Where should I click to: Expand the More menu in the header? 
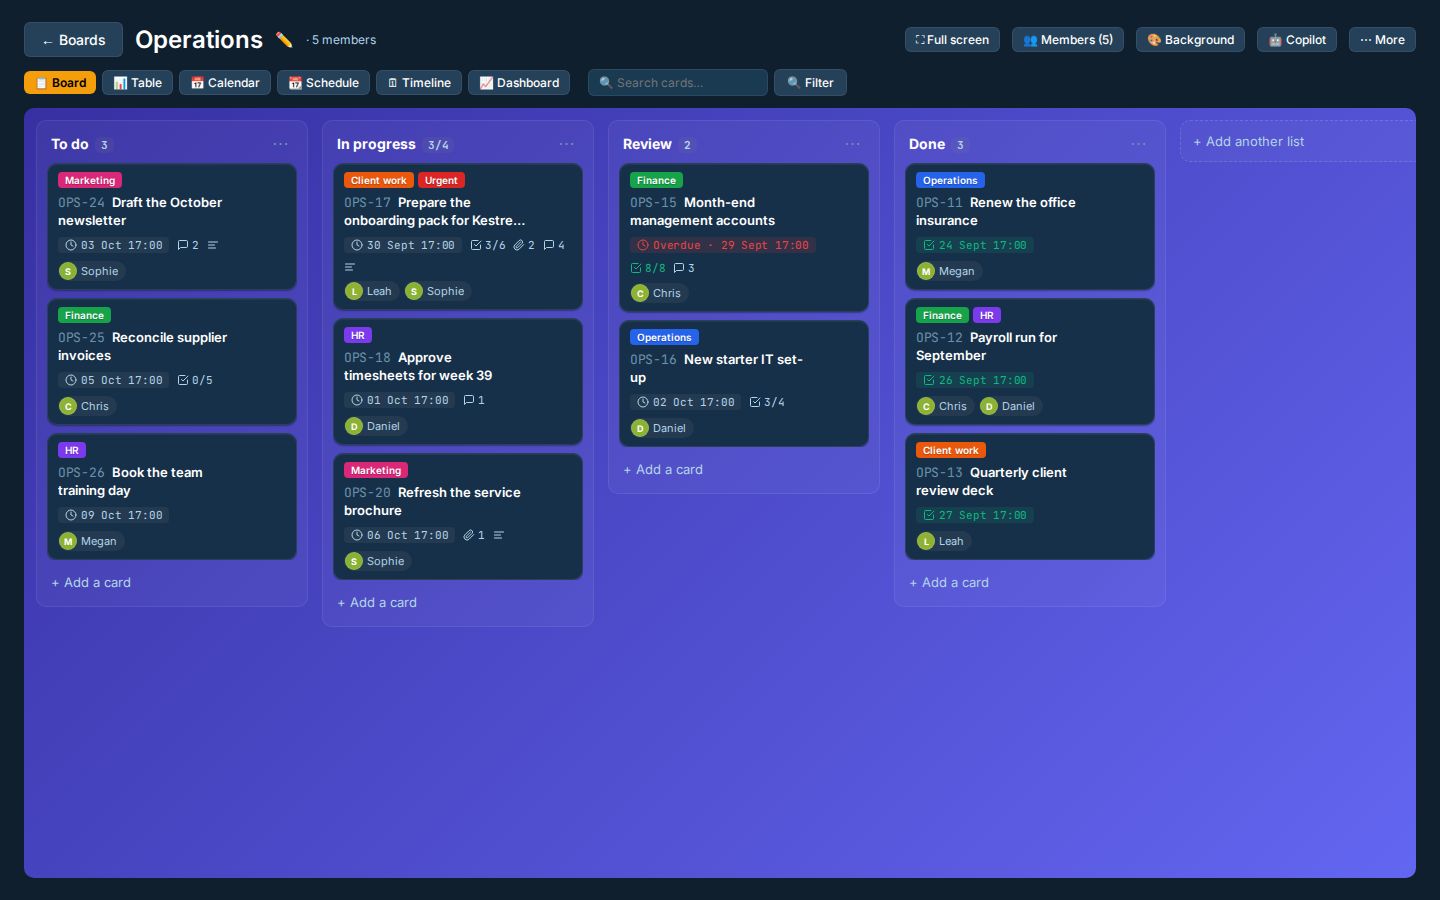1382,40
